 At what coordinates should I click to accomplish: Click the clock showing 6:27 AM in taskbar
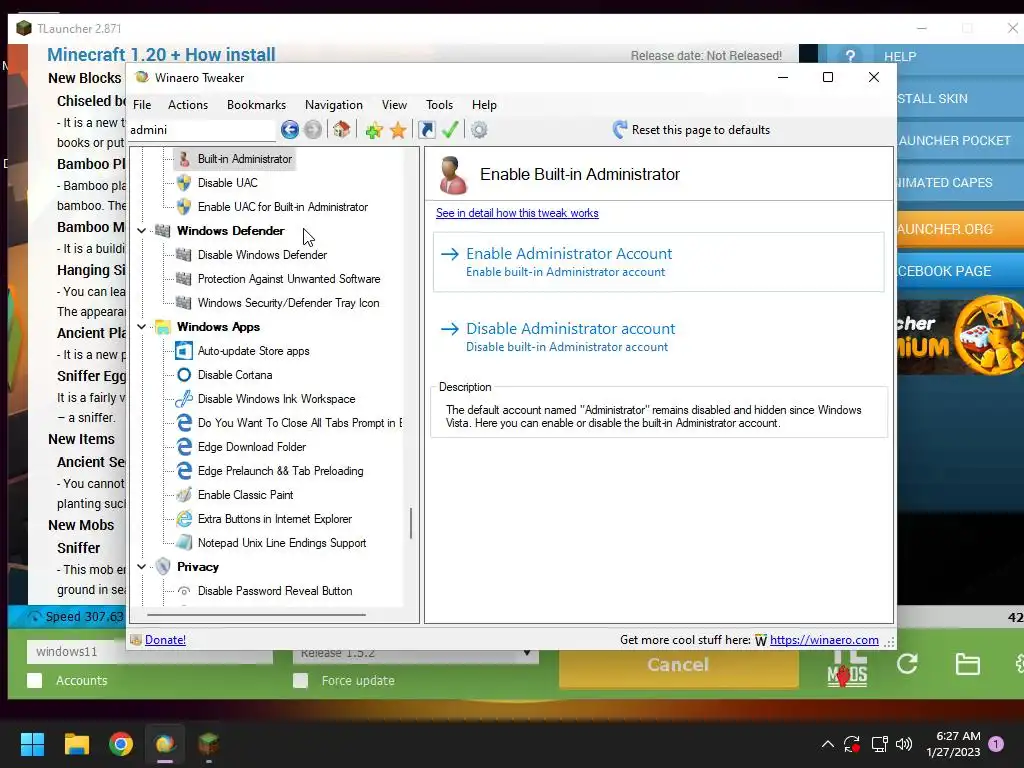pyautogui.click(x=953, y=744)
